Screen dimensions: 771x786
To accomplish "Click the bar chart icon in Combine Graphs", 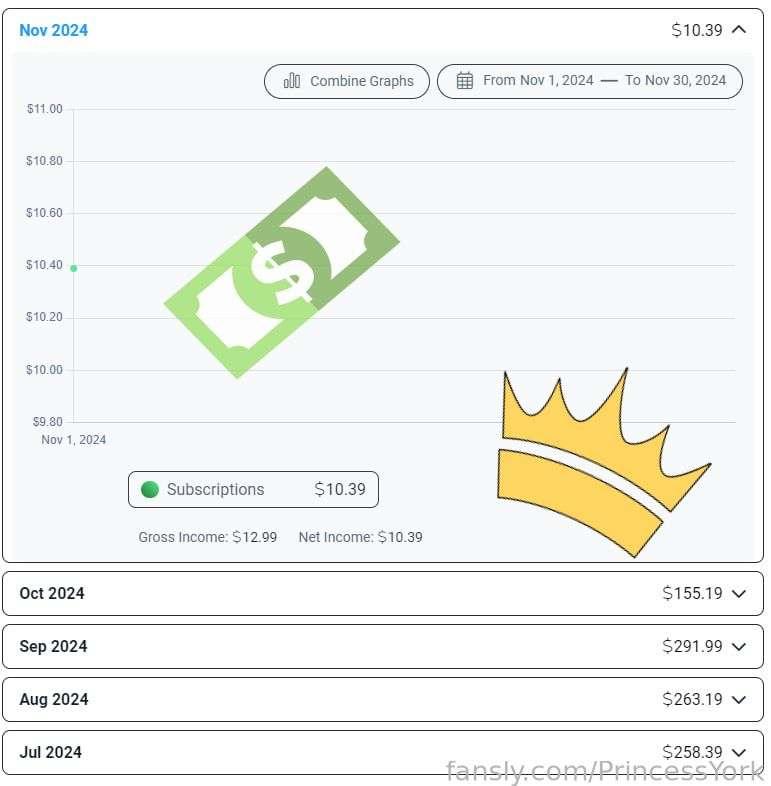I will coord(292,81).
